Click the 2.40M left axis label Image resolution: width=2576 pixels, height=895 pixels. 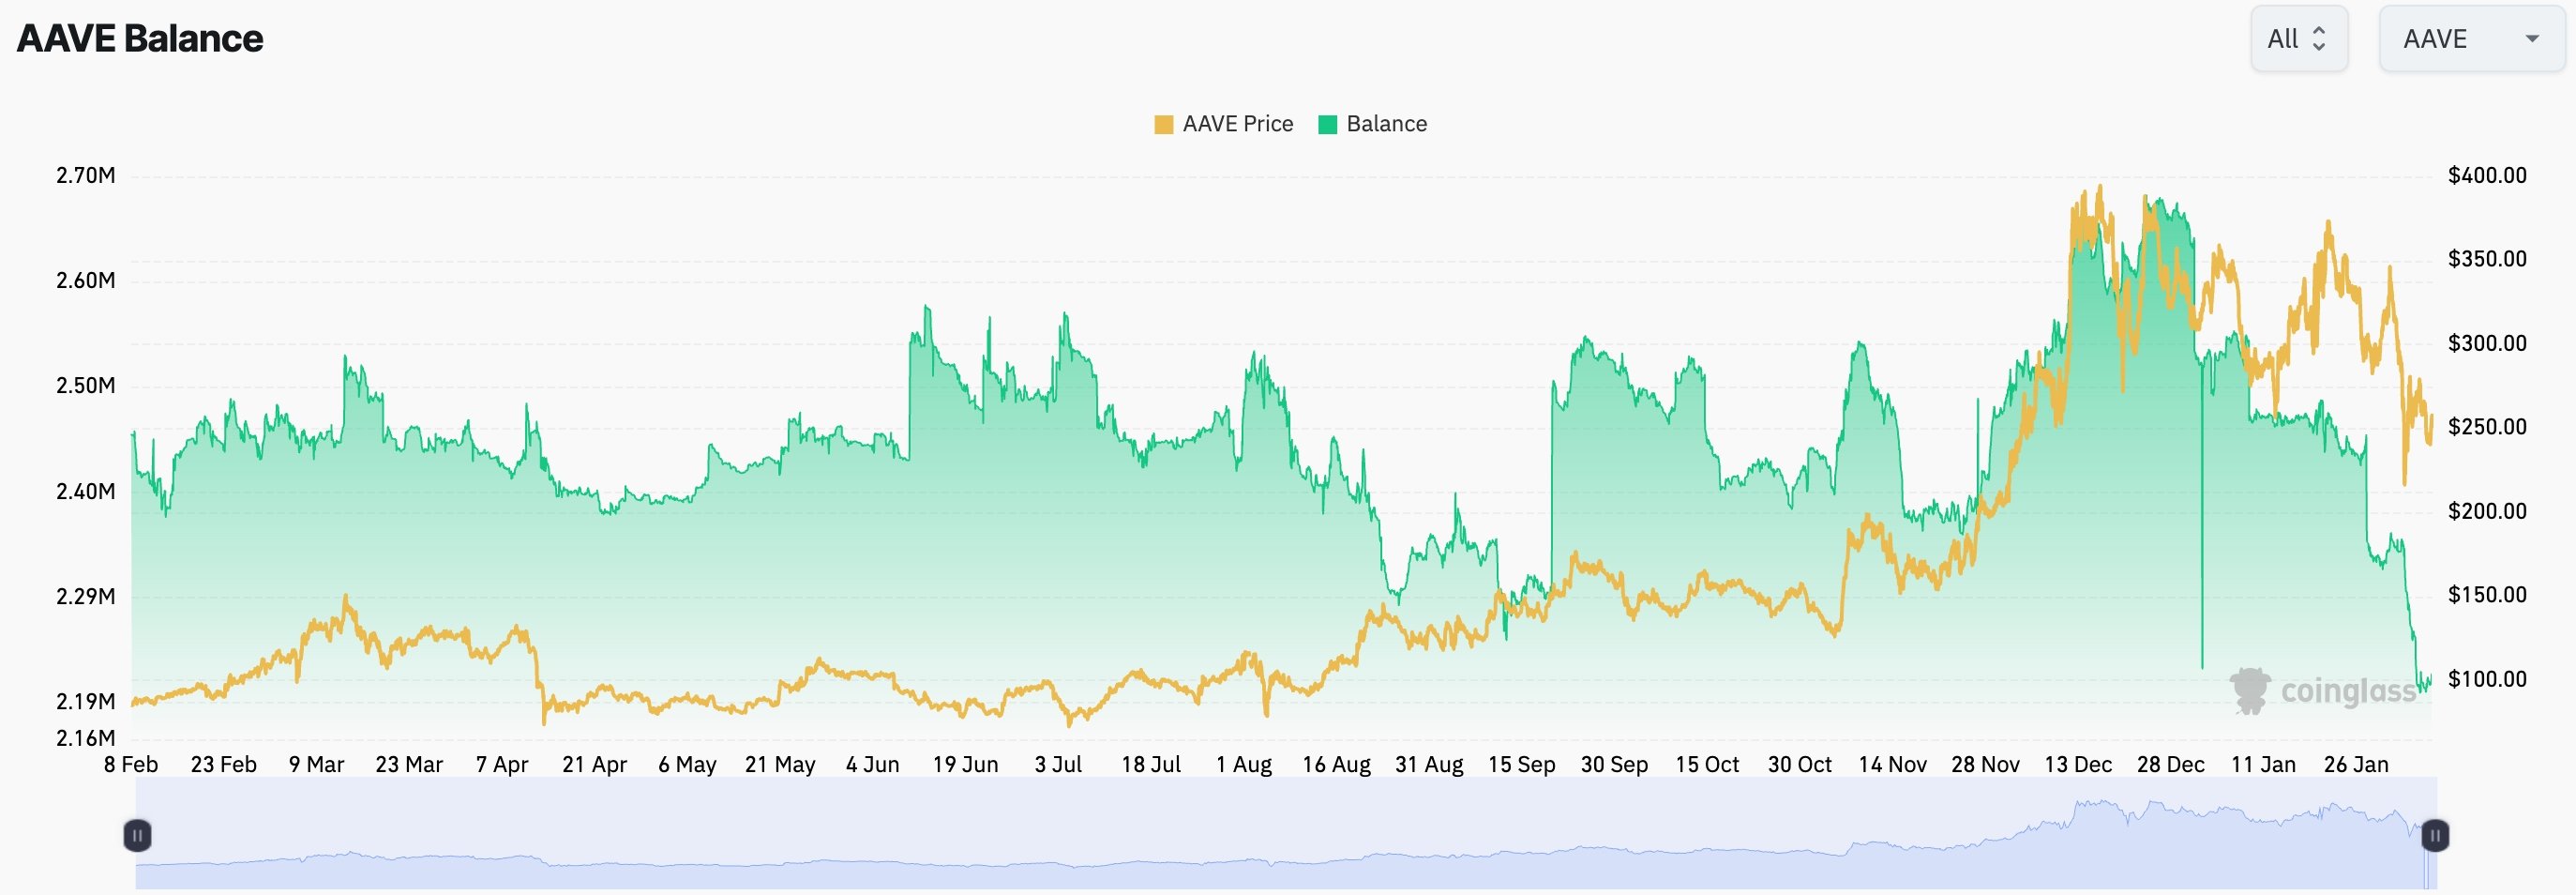click(85, 491)
